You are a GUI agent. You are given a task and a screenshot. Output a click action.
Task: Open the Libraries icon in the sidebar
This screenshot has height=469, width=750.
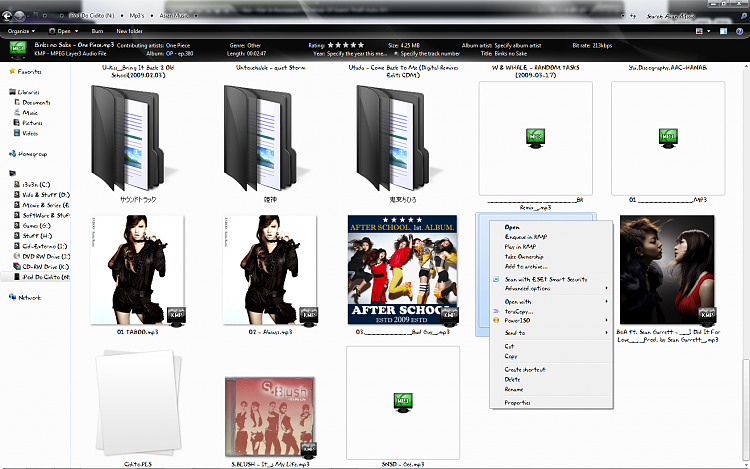pos(12,92)
